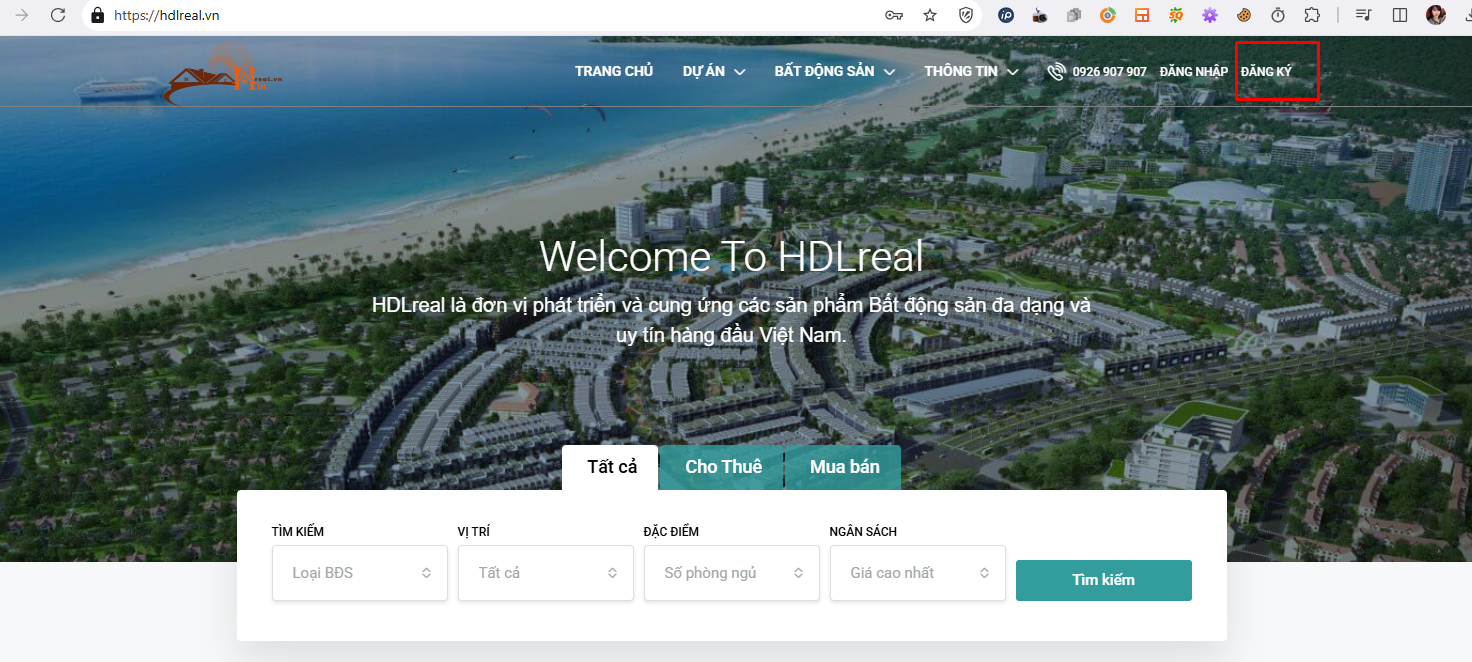Click the ĐẶC ĐIỂM field label
This screenshot has height=662, width=1472.
[x=671, y=532]
